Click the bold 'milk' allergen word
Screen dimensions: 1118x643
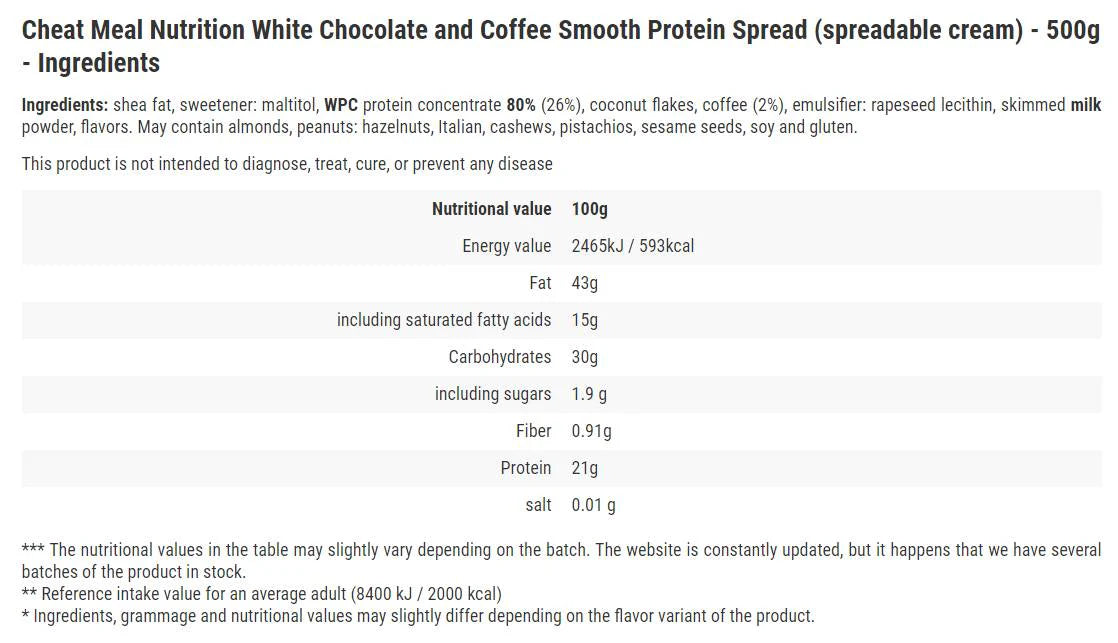click(1086, 105)
